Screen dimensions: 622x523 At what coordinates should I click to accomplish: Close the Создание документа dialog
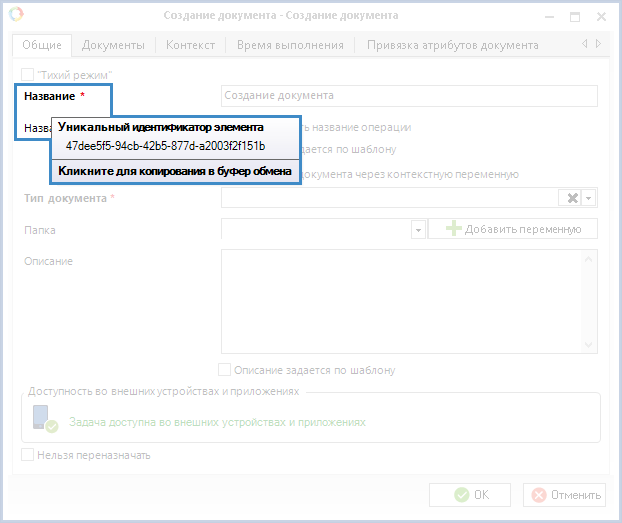601,17
